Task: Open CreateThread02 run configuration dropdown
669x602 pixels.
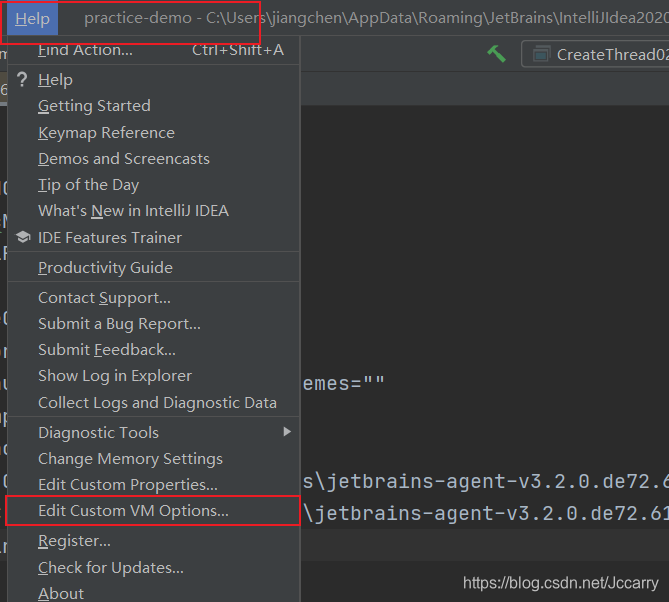Action: (596, 54)
